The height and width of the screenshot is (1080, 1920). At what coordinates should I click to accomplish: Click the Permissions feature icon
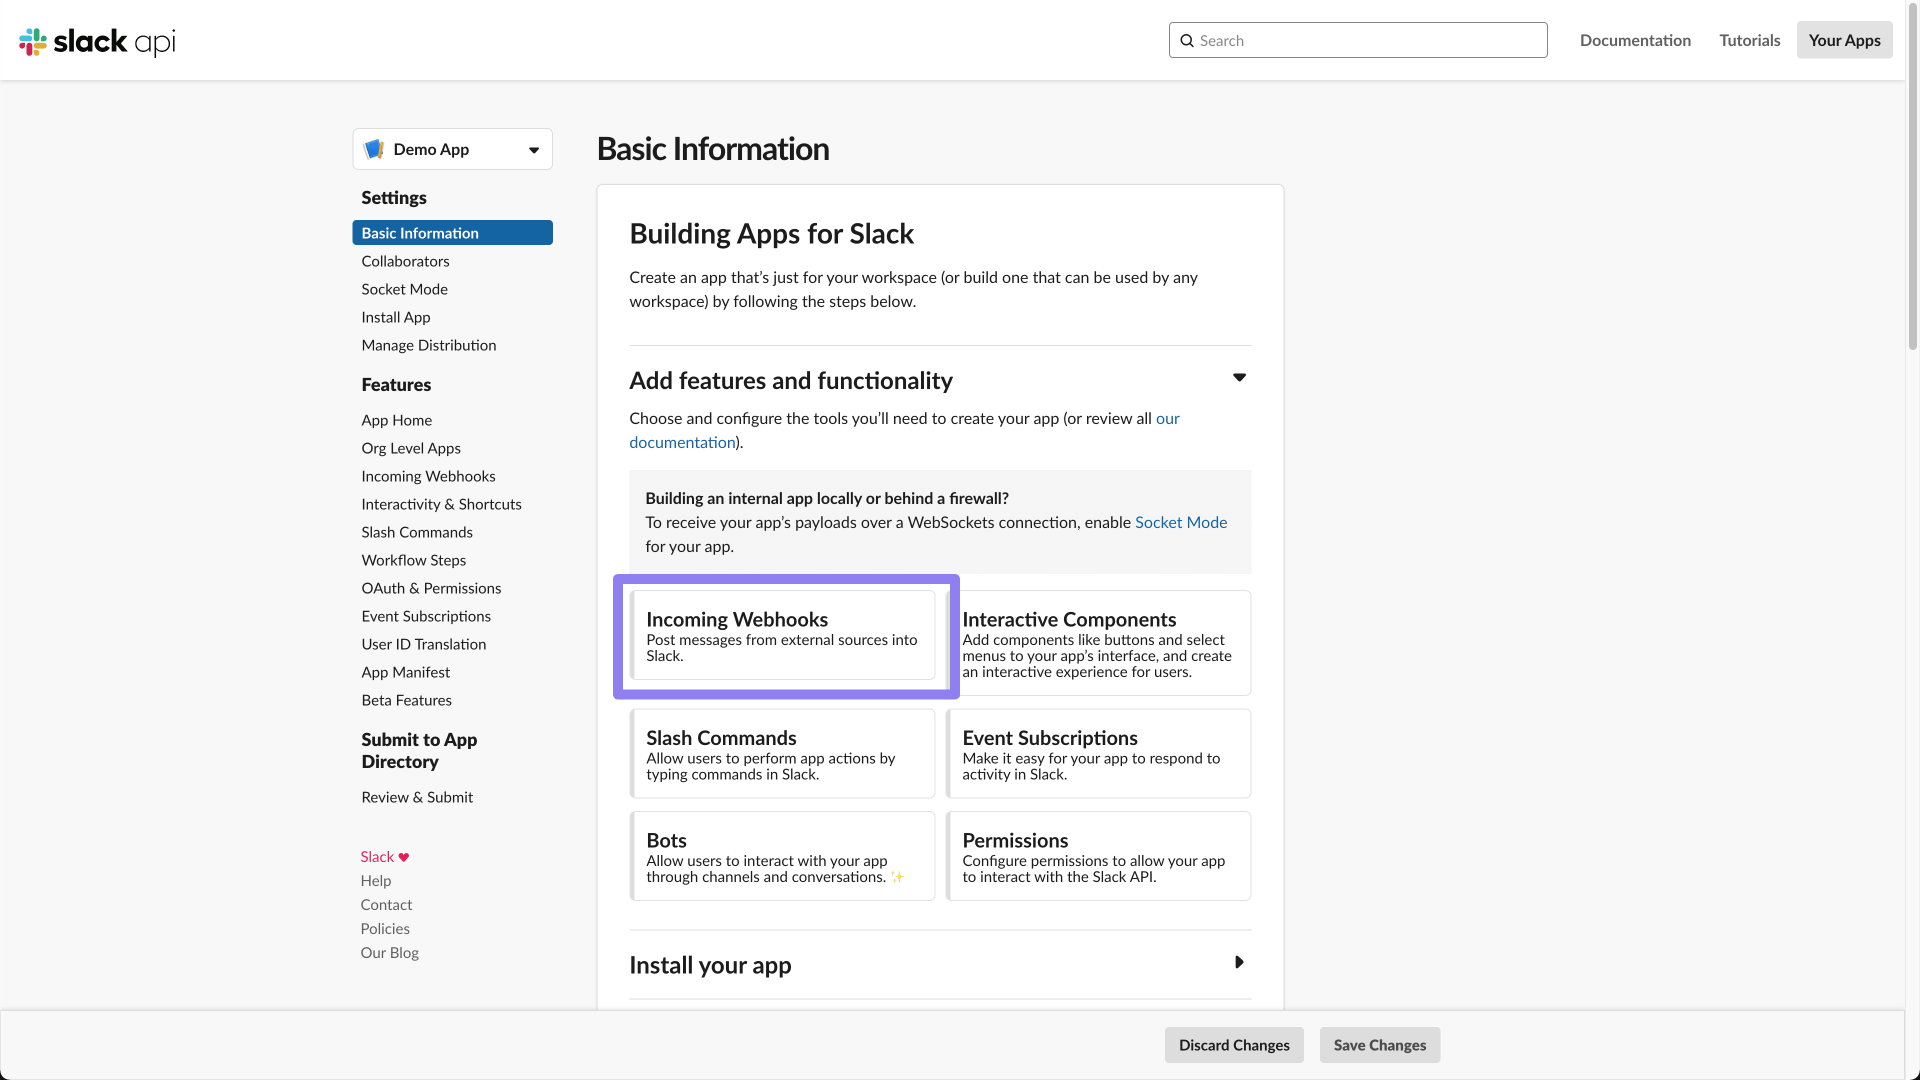click(x=1100, y=856)
